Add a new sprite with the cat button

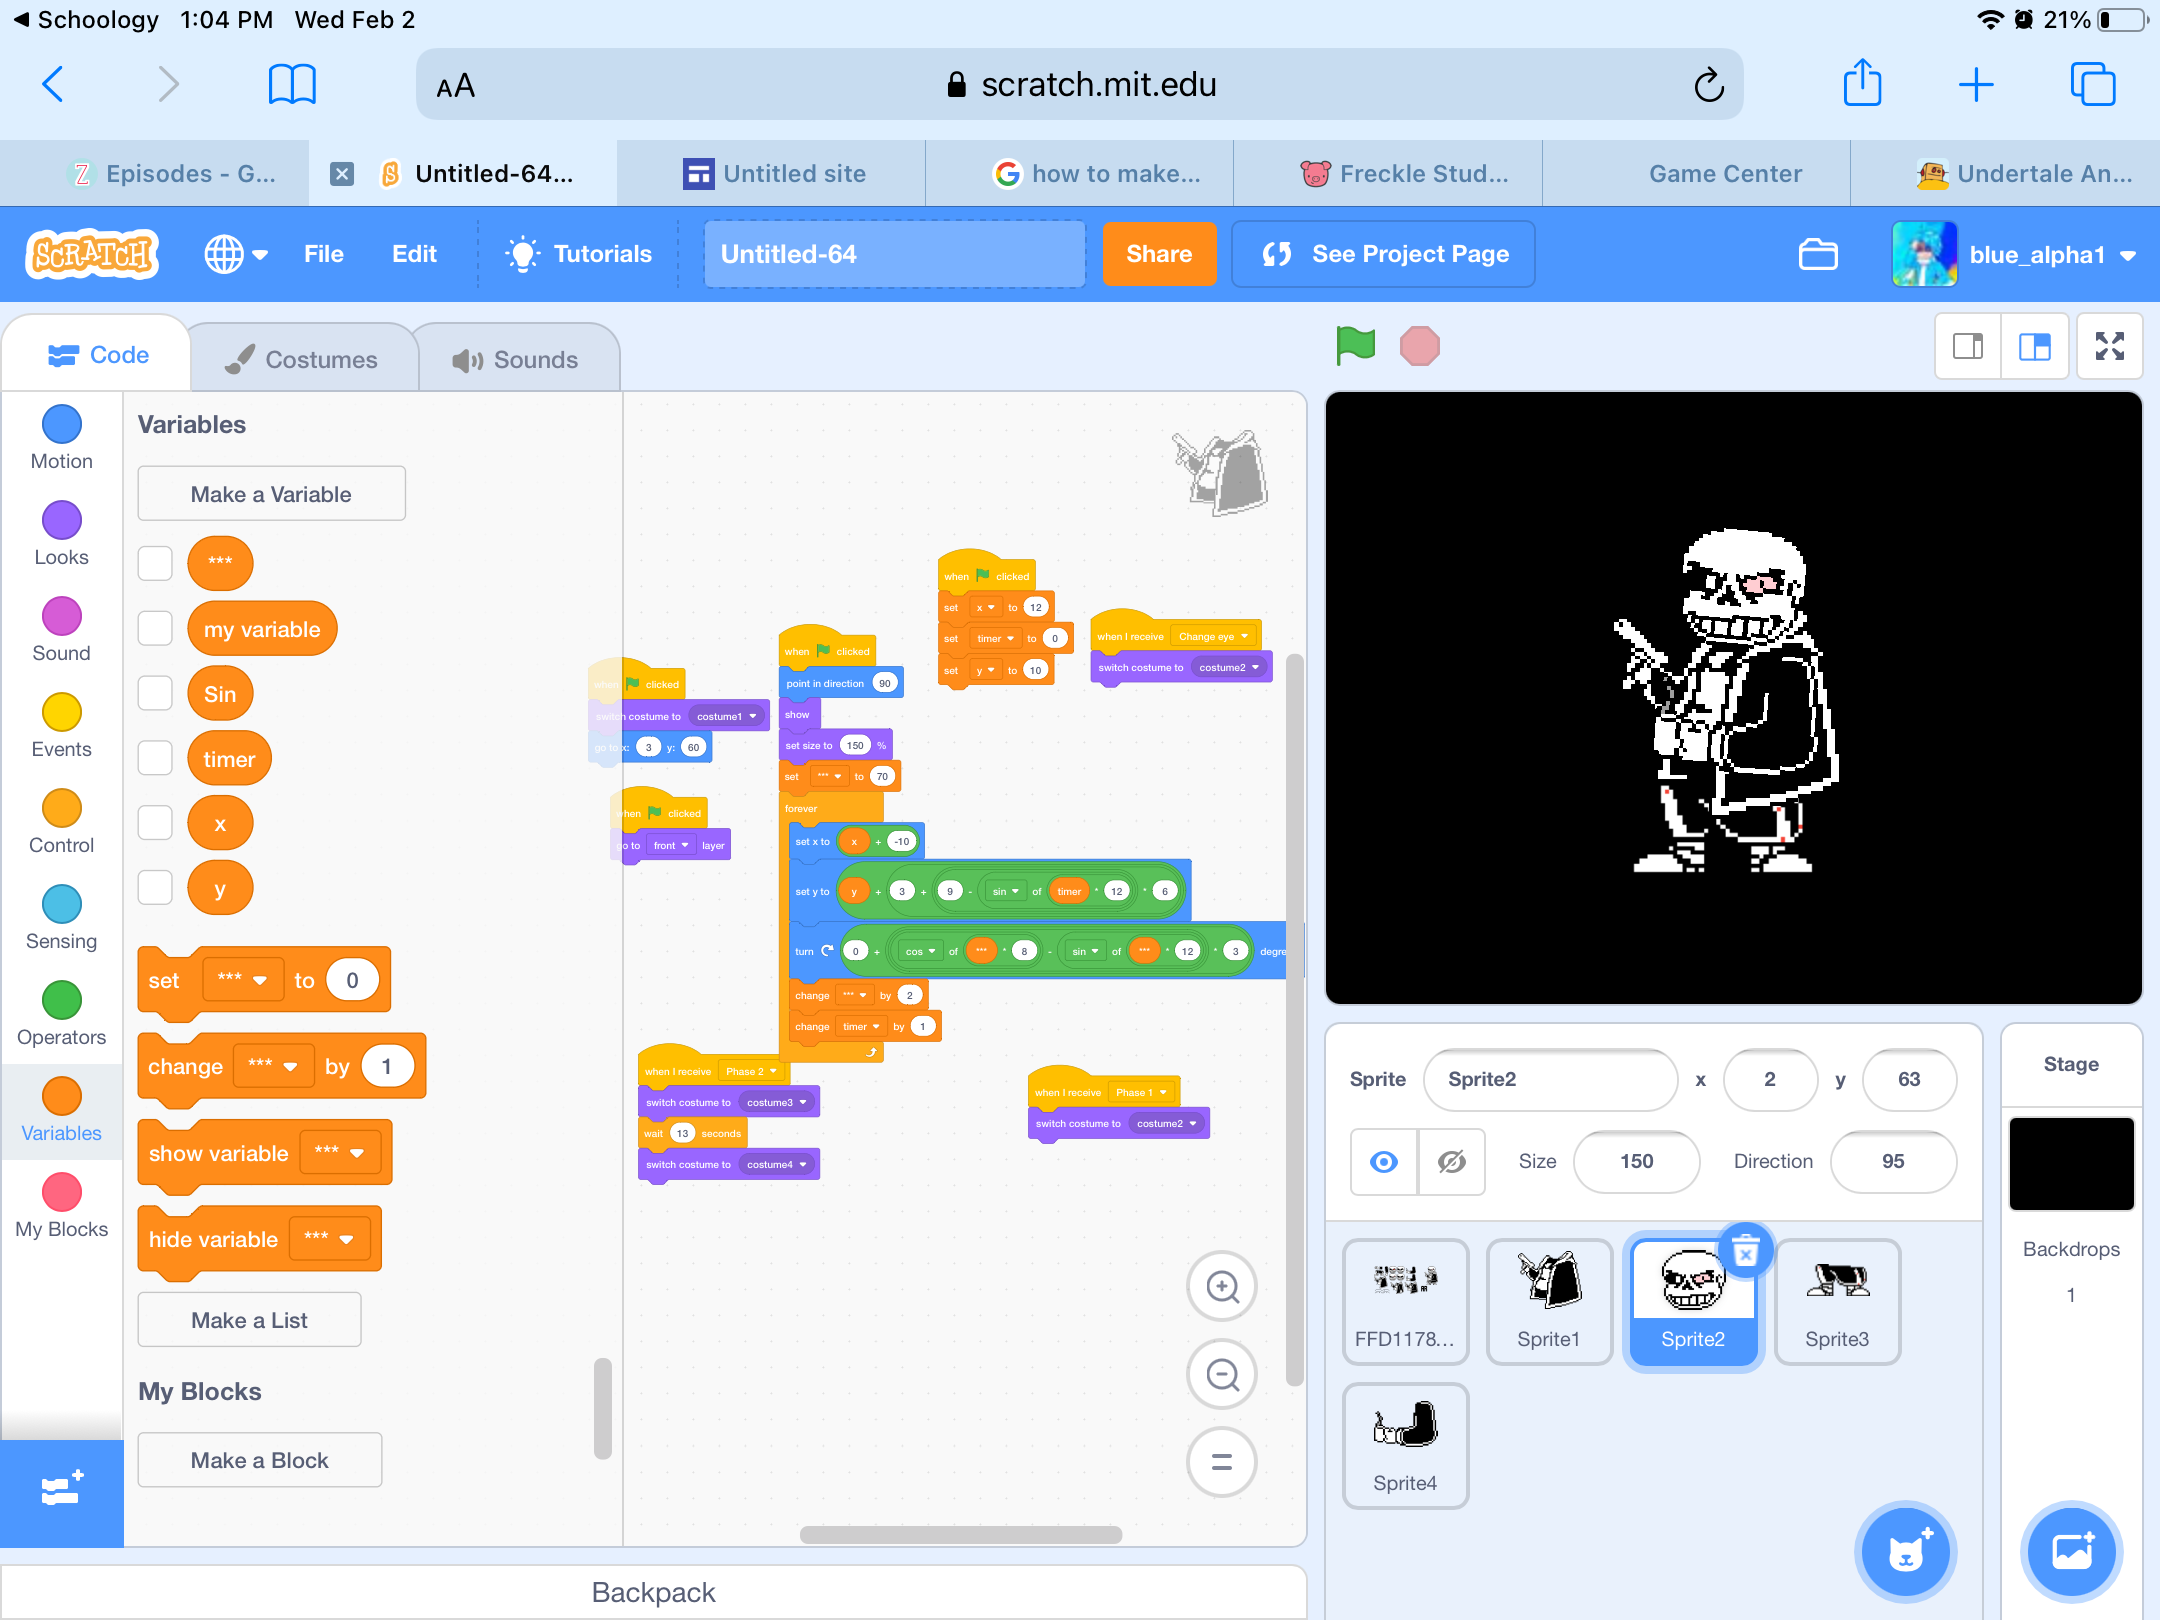[x=1905, y=1551]
